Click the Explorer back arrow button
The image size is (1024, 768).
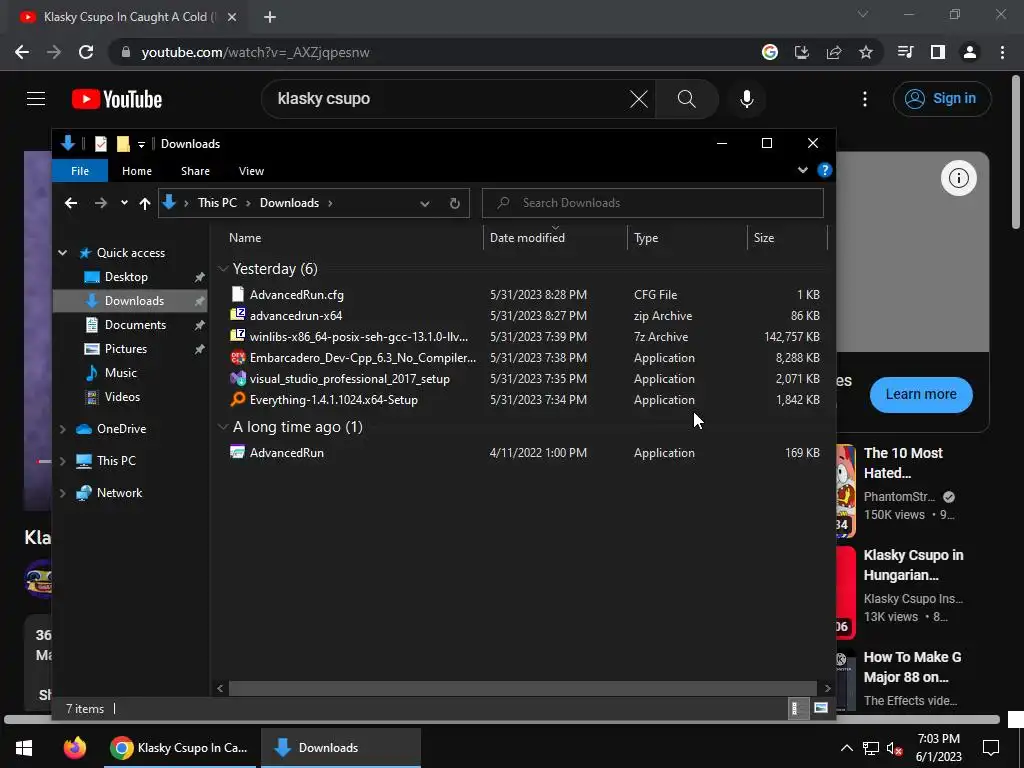pyautogui.click(x=71, y=203)
